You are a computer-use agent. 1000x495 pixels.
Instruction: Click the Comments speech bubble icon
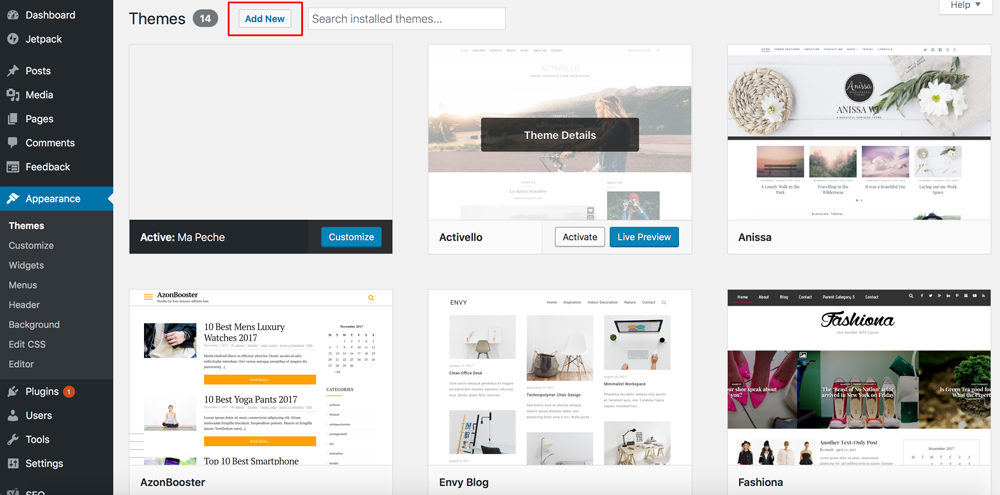(x=13, y=143)
